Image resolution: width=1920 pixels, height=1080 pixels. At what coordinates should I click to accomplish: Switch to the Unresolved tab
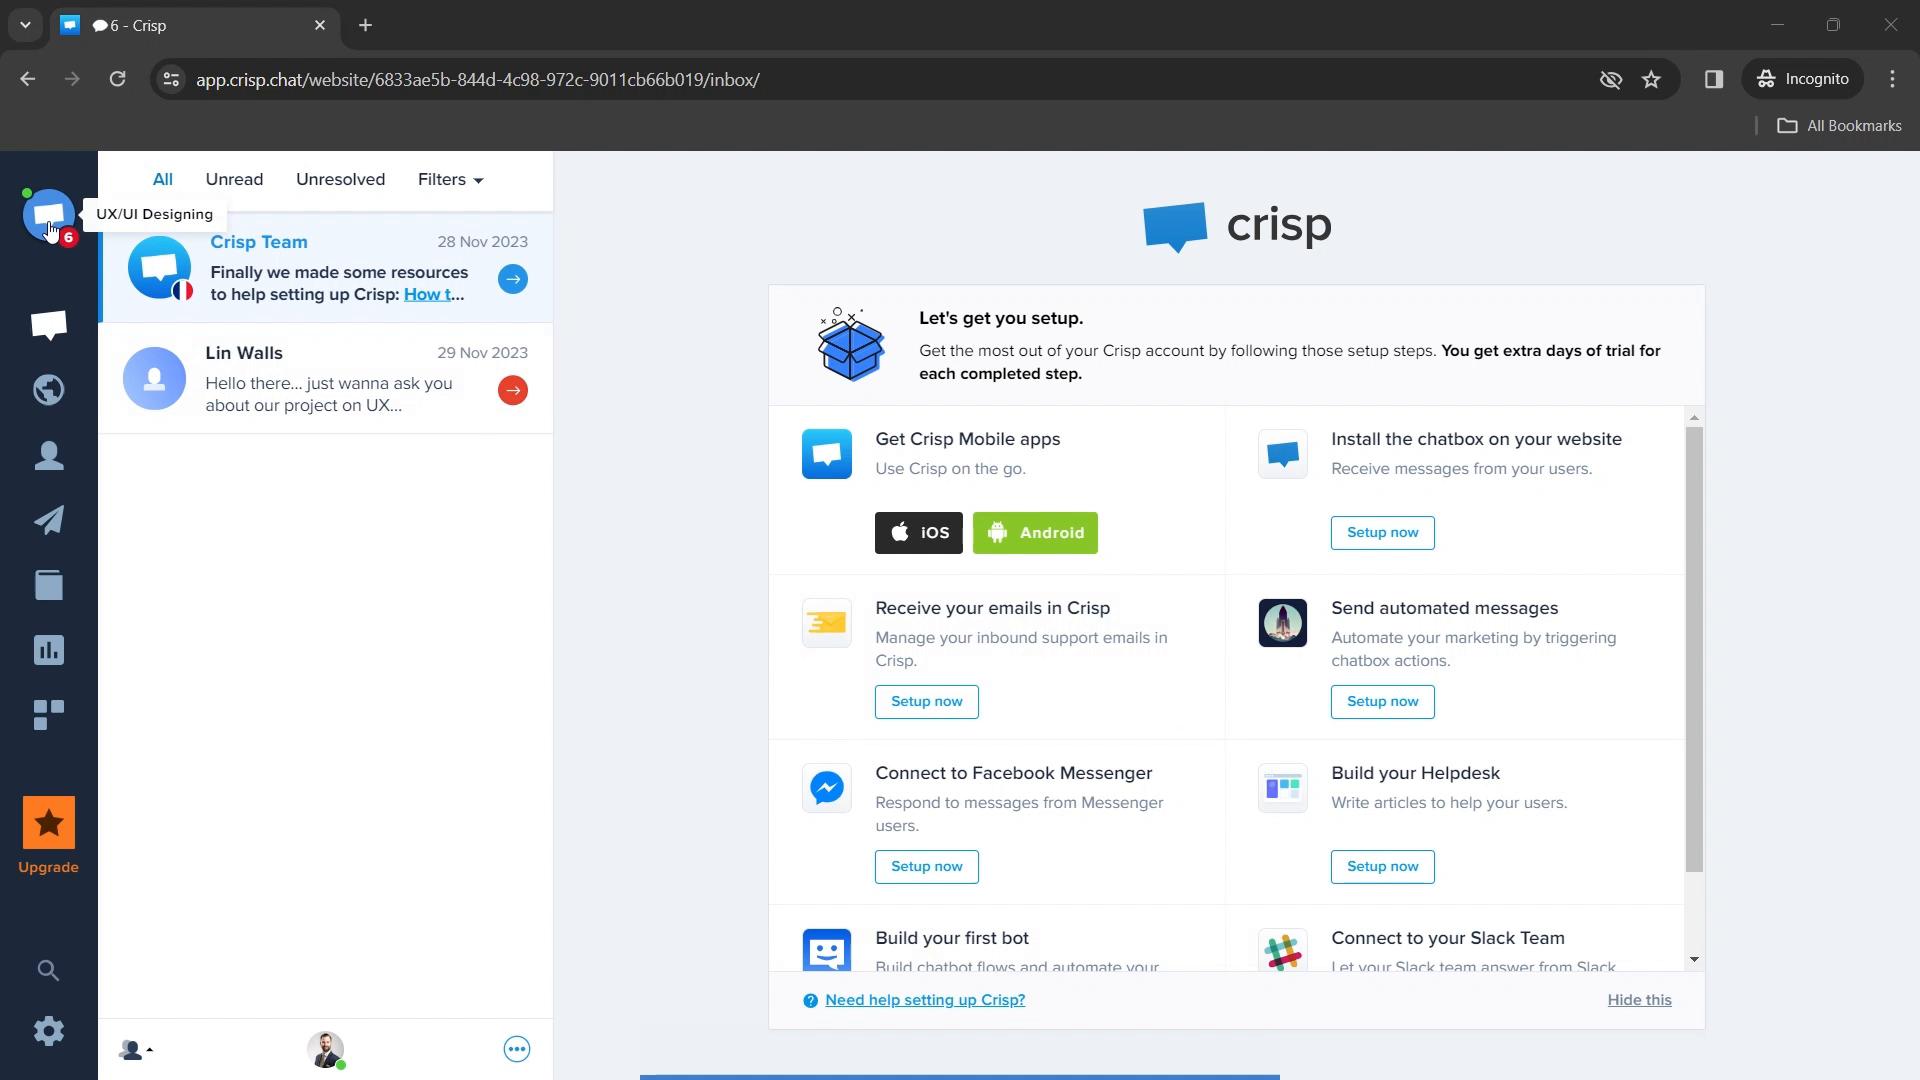pos(340,178)
